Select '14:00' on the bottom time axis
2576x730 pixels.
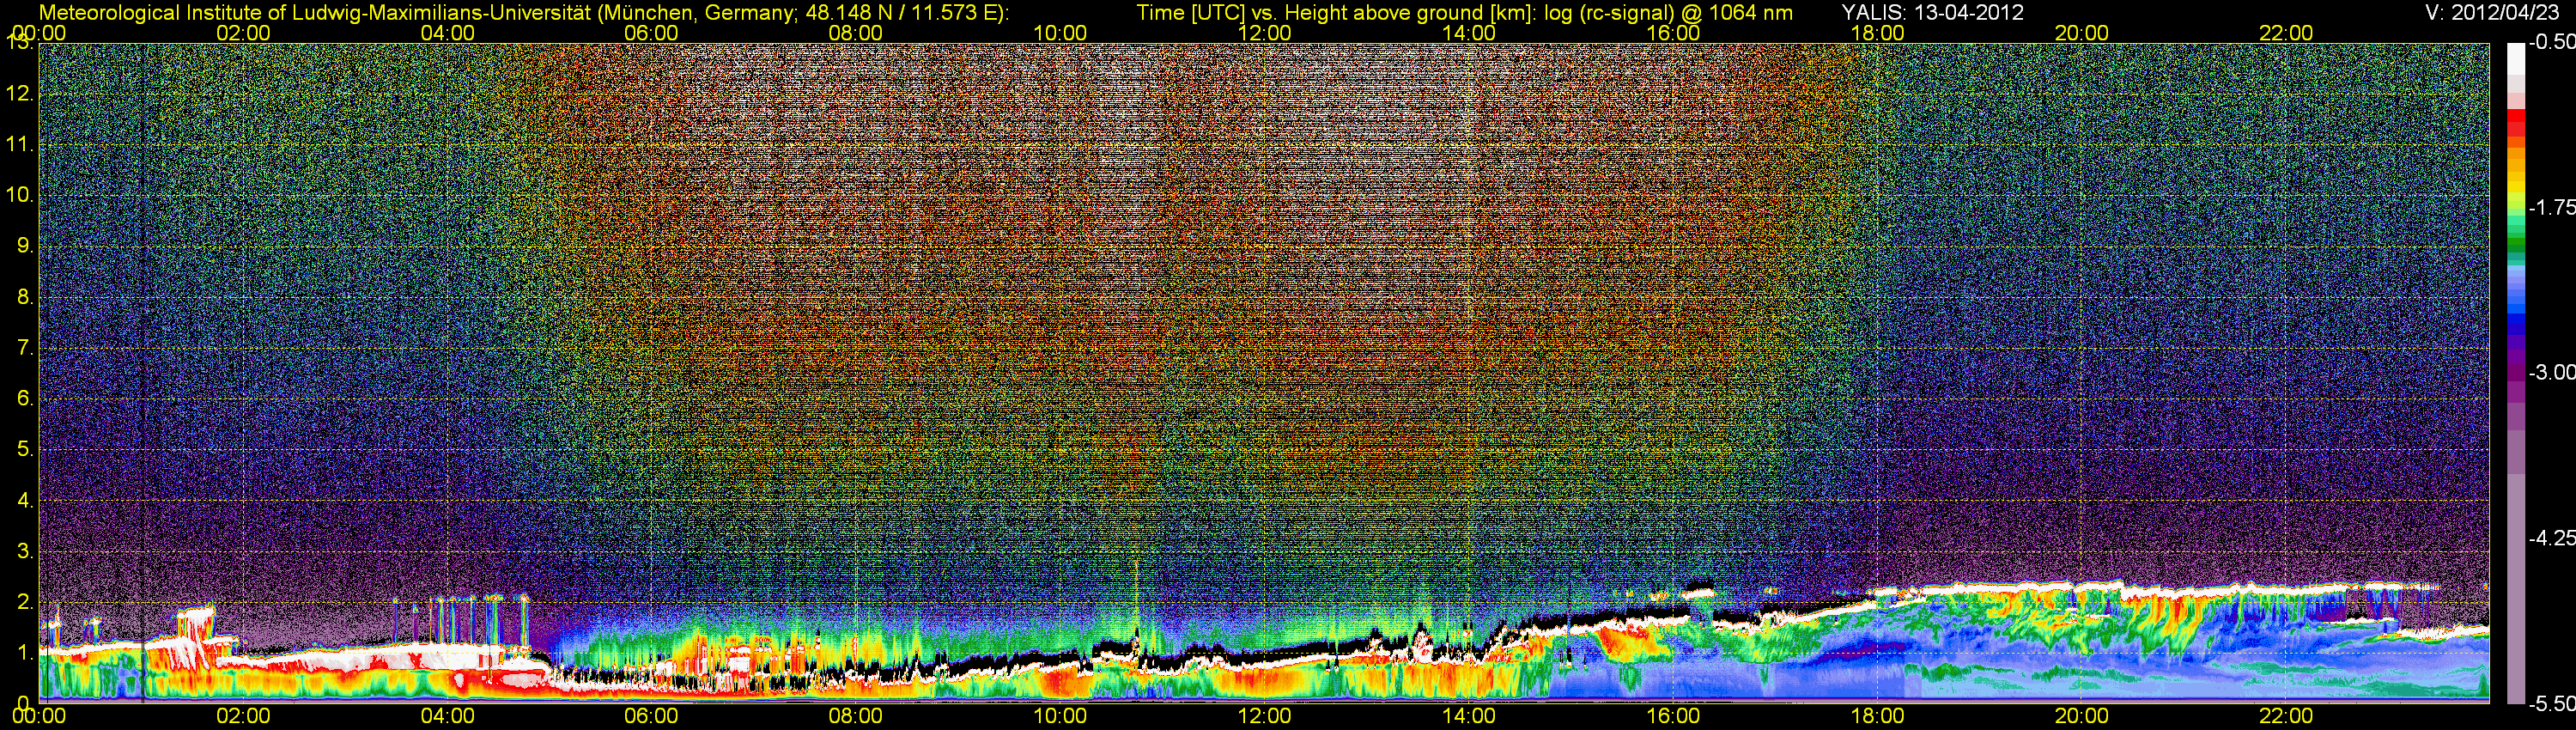pyautogui.click(x=1469, y=716)
